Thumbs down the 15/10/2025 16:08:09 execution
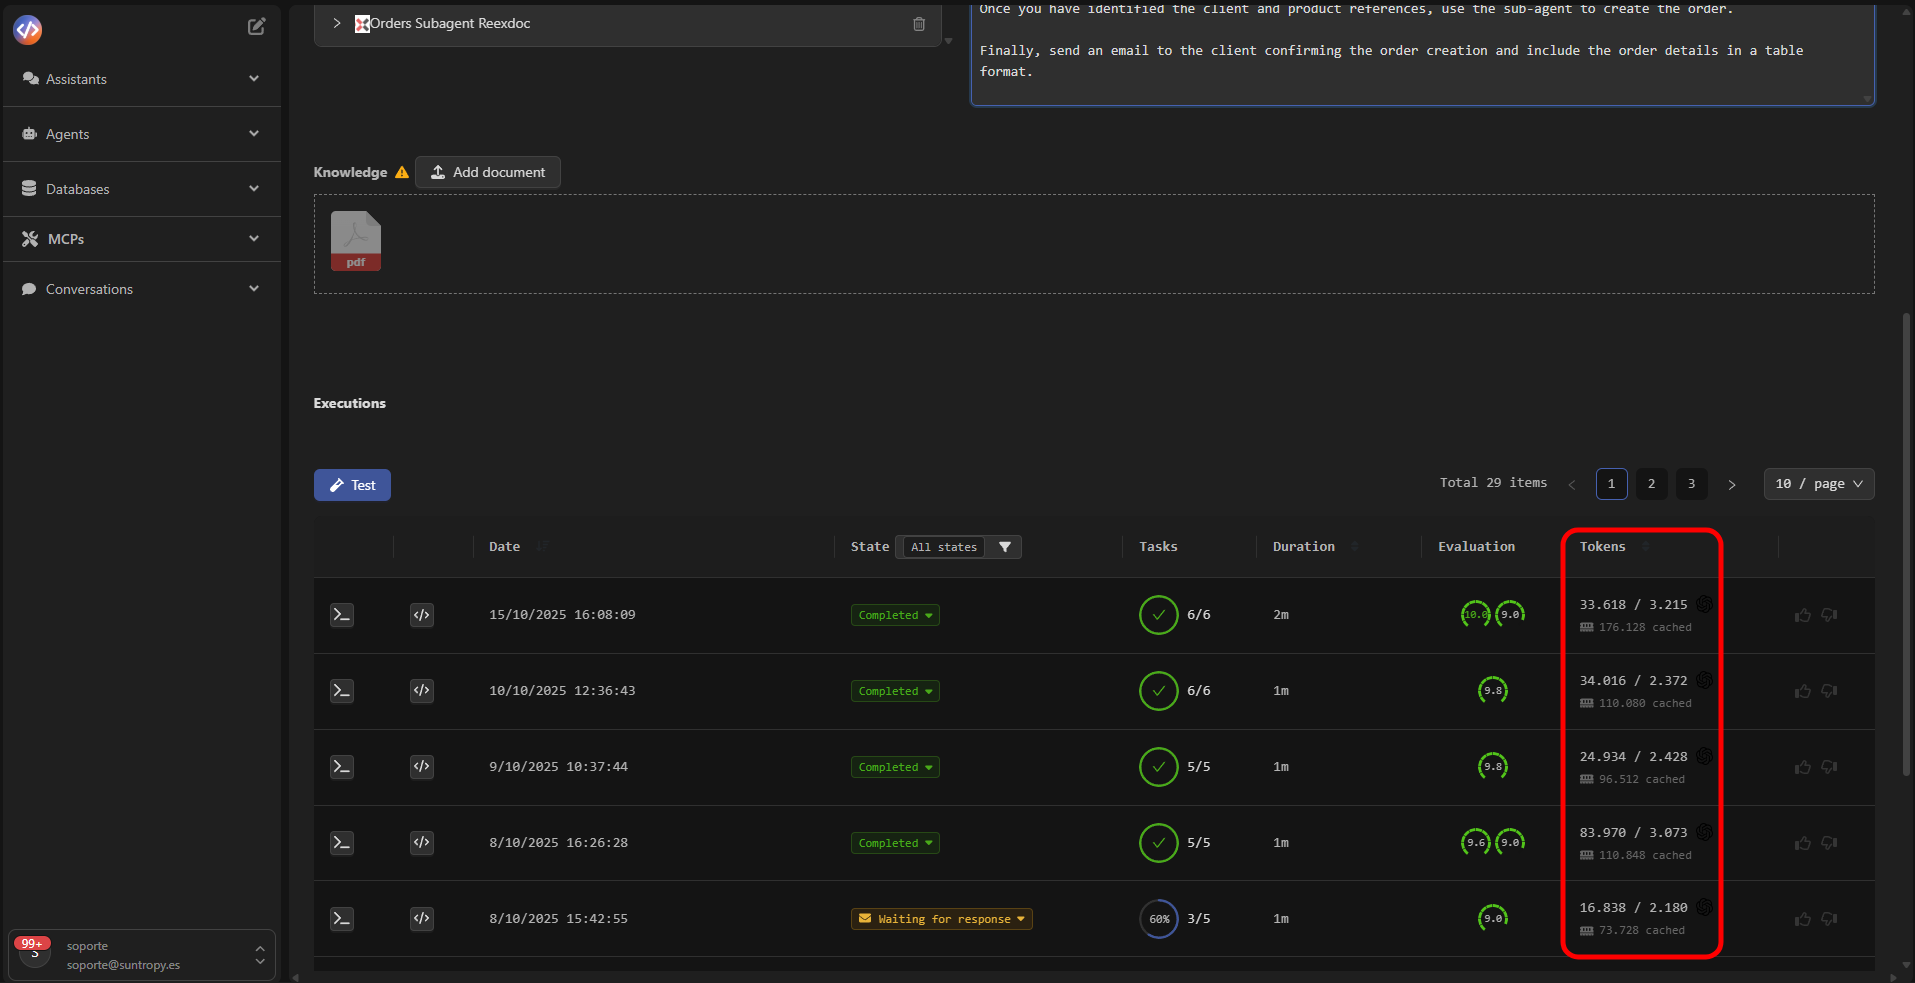 click(x=1829, y=615)
